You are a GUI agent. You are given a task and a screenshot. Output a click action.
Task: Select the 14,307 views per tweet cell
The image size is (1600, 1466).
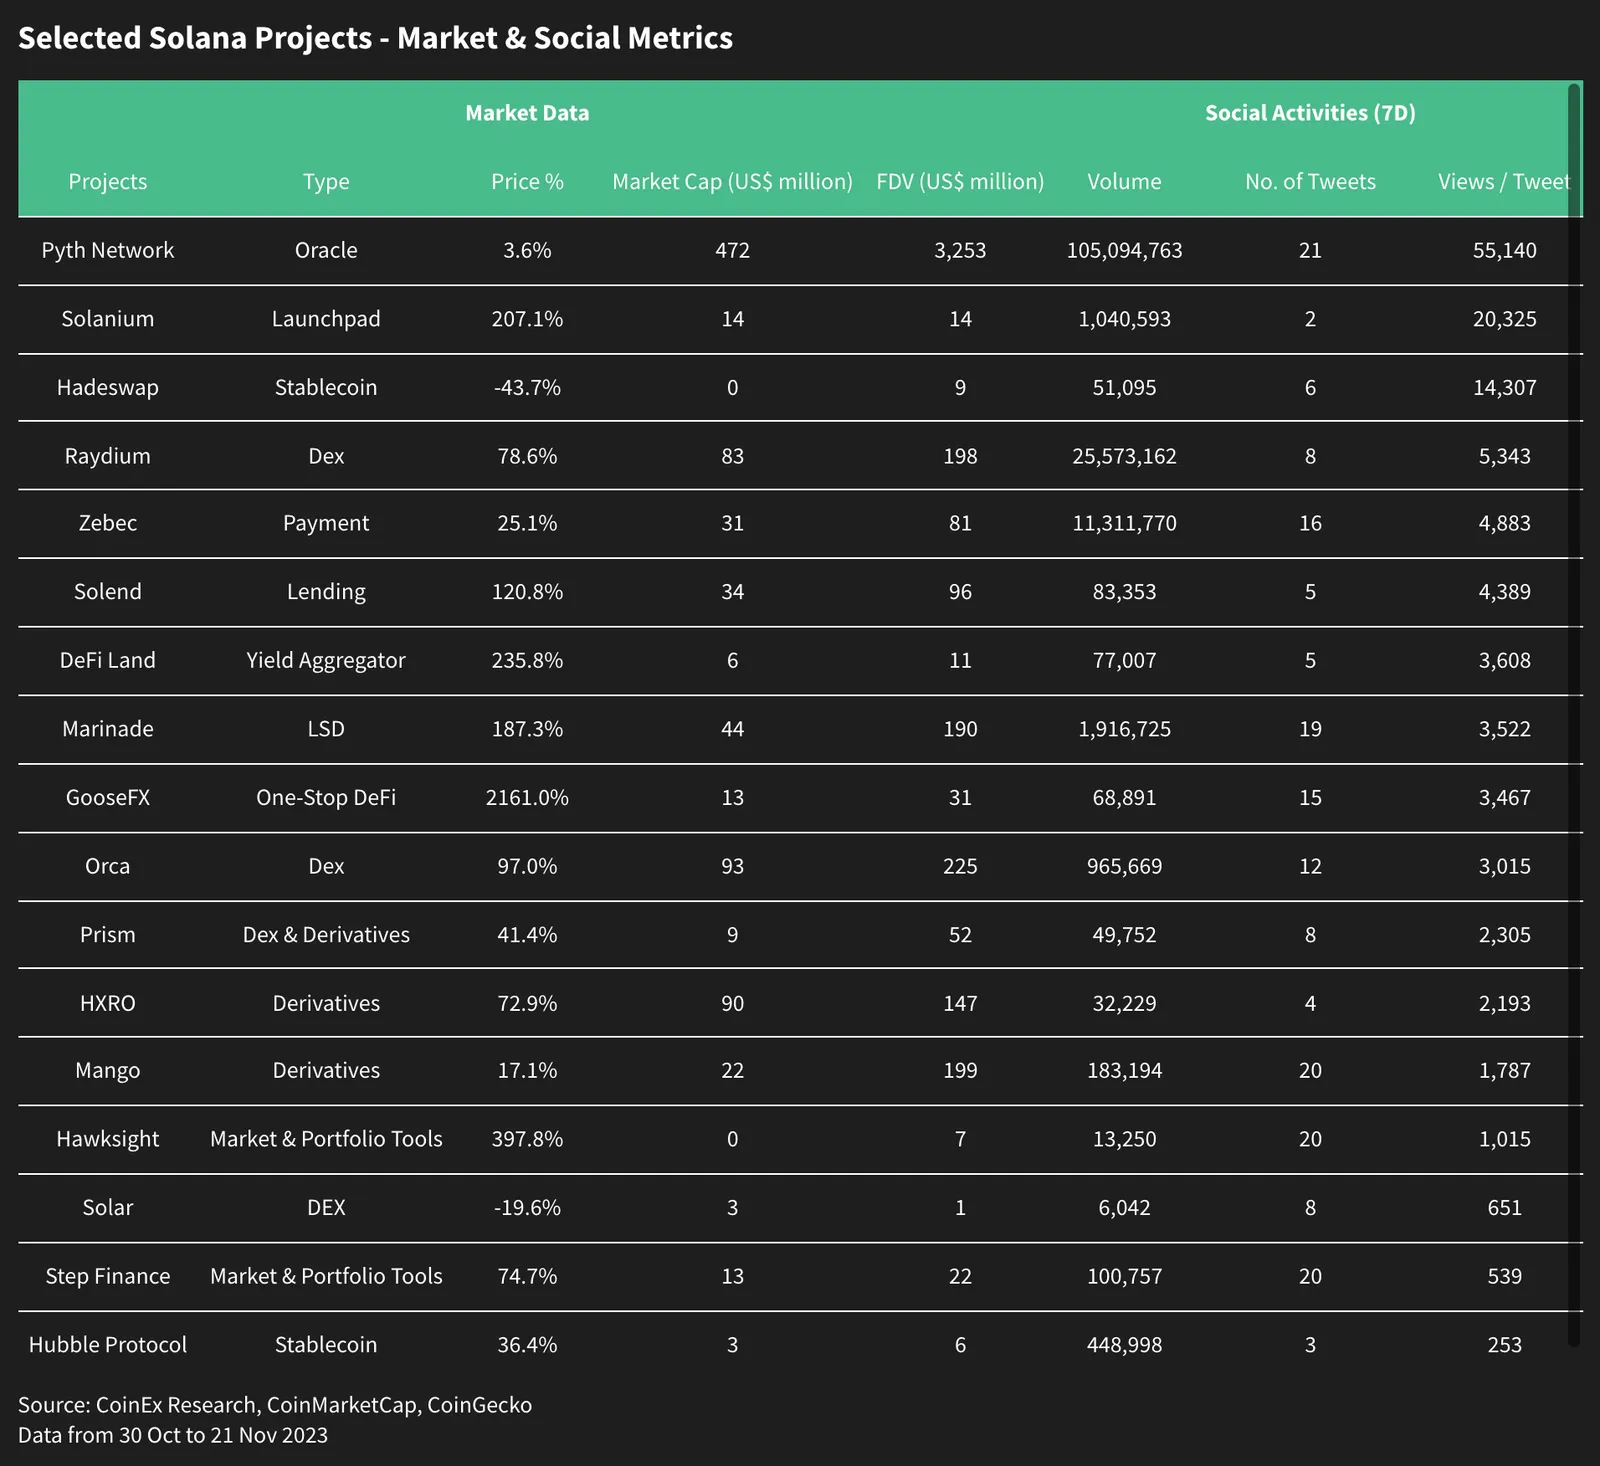tap(1504, 387)
